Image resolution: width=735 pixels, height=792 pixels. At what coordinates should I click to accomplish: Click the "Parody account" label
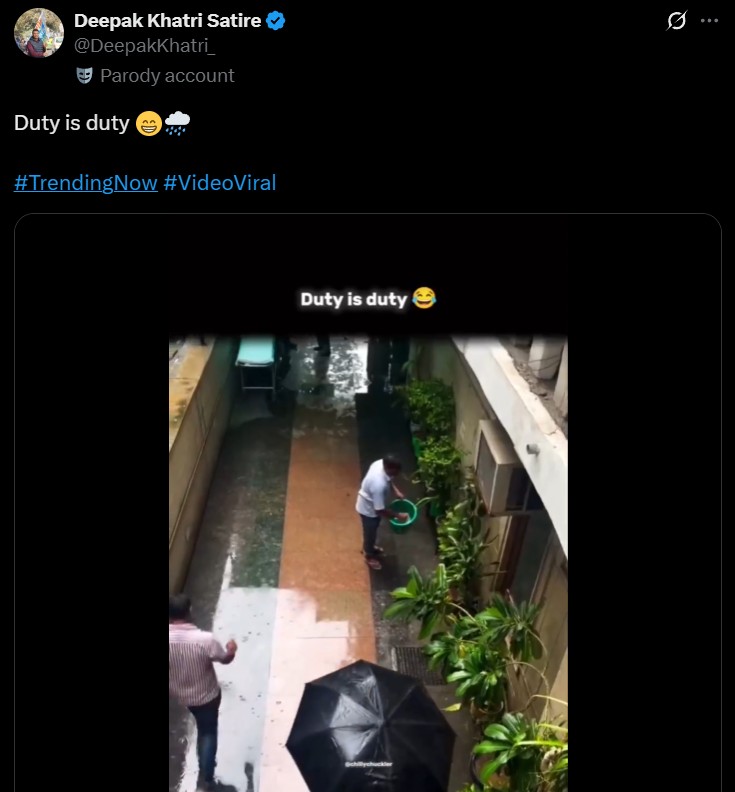click(167, 76)
